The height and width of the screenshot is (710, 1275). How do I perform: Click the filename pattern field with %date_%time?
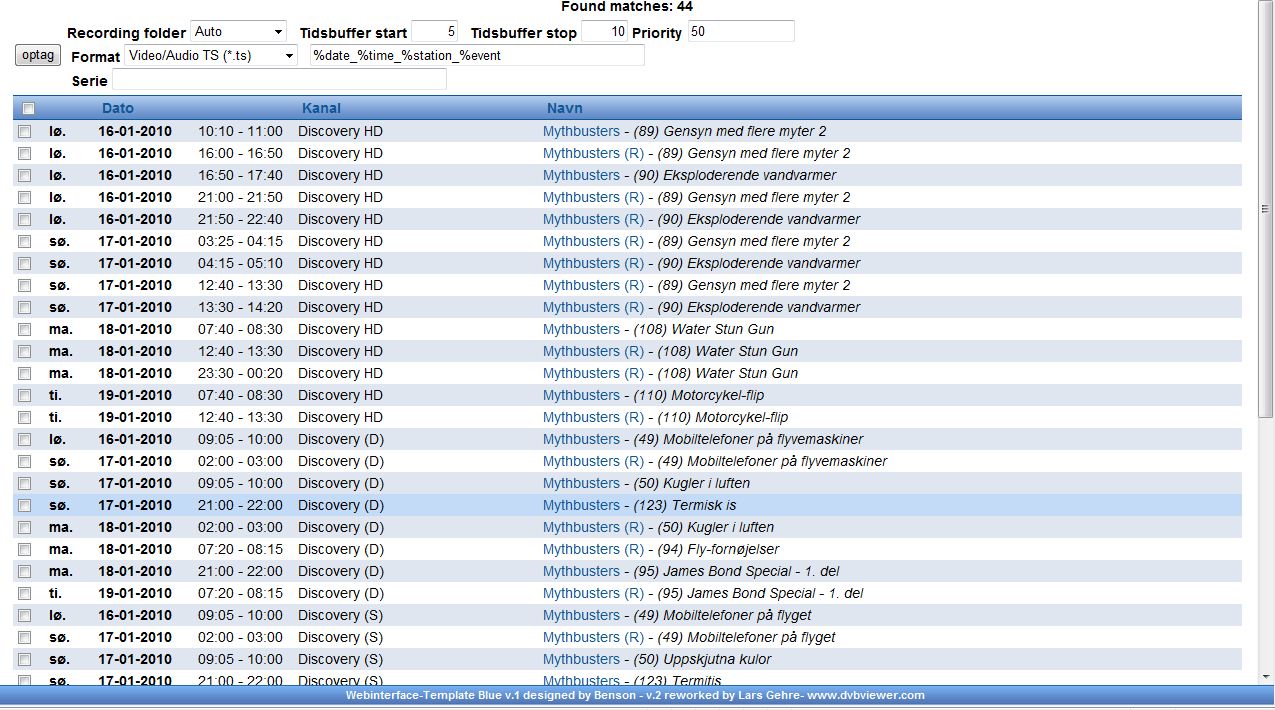(x=477, y=56)
